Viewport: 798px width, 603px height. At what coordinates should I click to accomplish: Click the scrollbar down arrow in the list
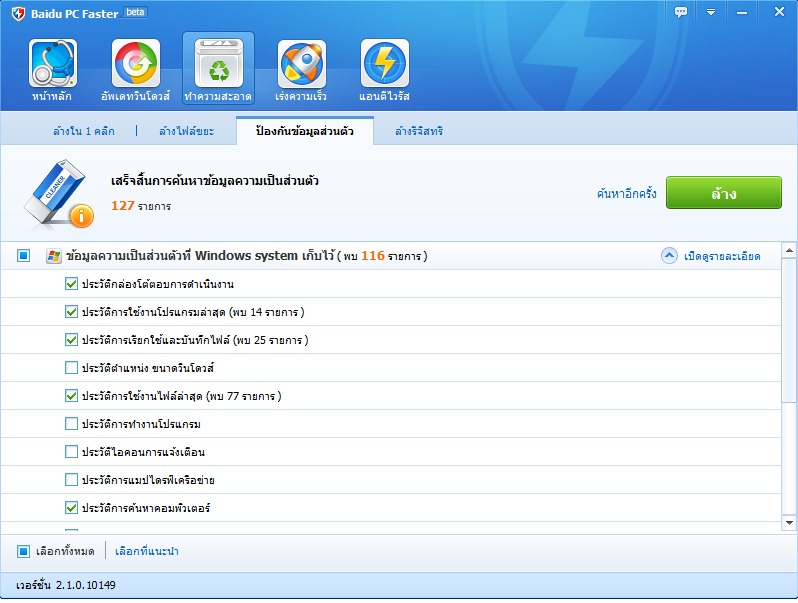789,522
